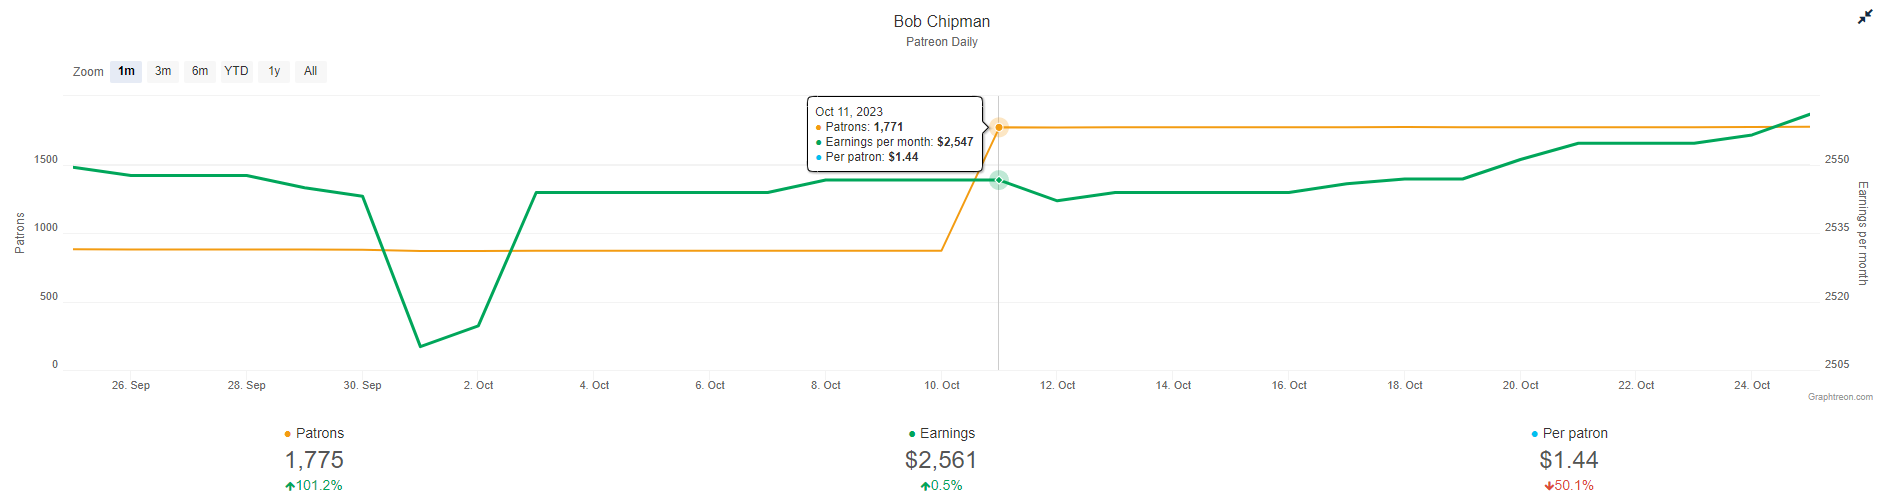Viewport: 1886px width, 498px height.
Task: Click the orange Patrons data point marker
Action: coord(999,127)
